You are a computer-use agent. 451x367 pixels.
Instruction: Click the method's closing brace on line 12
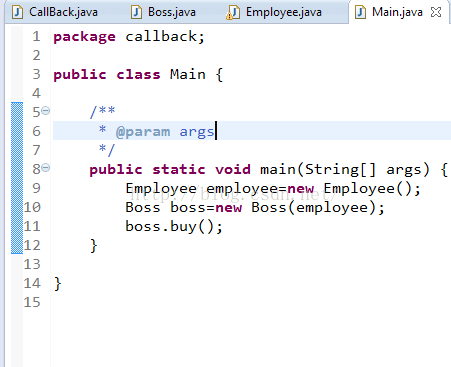point(94,246)
